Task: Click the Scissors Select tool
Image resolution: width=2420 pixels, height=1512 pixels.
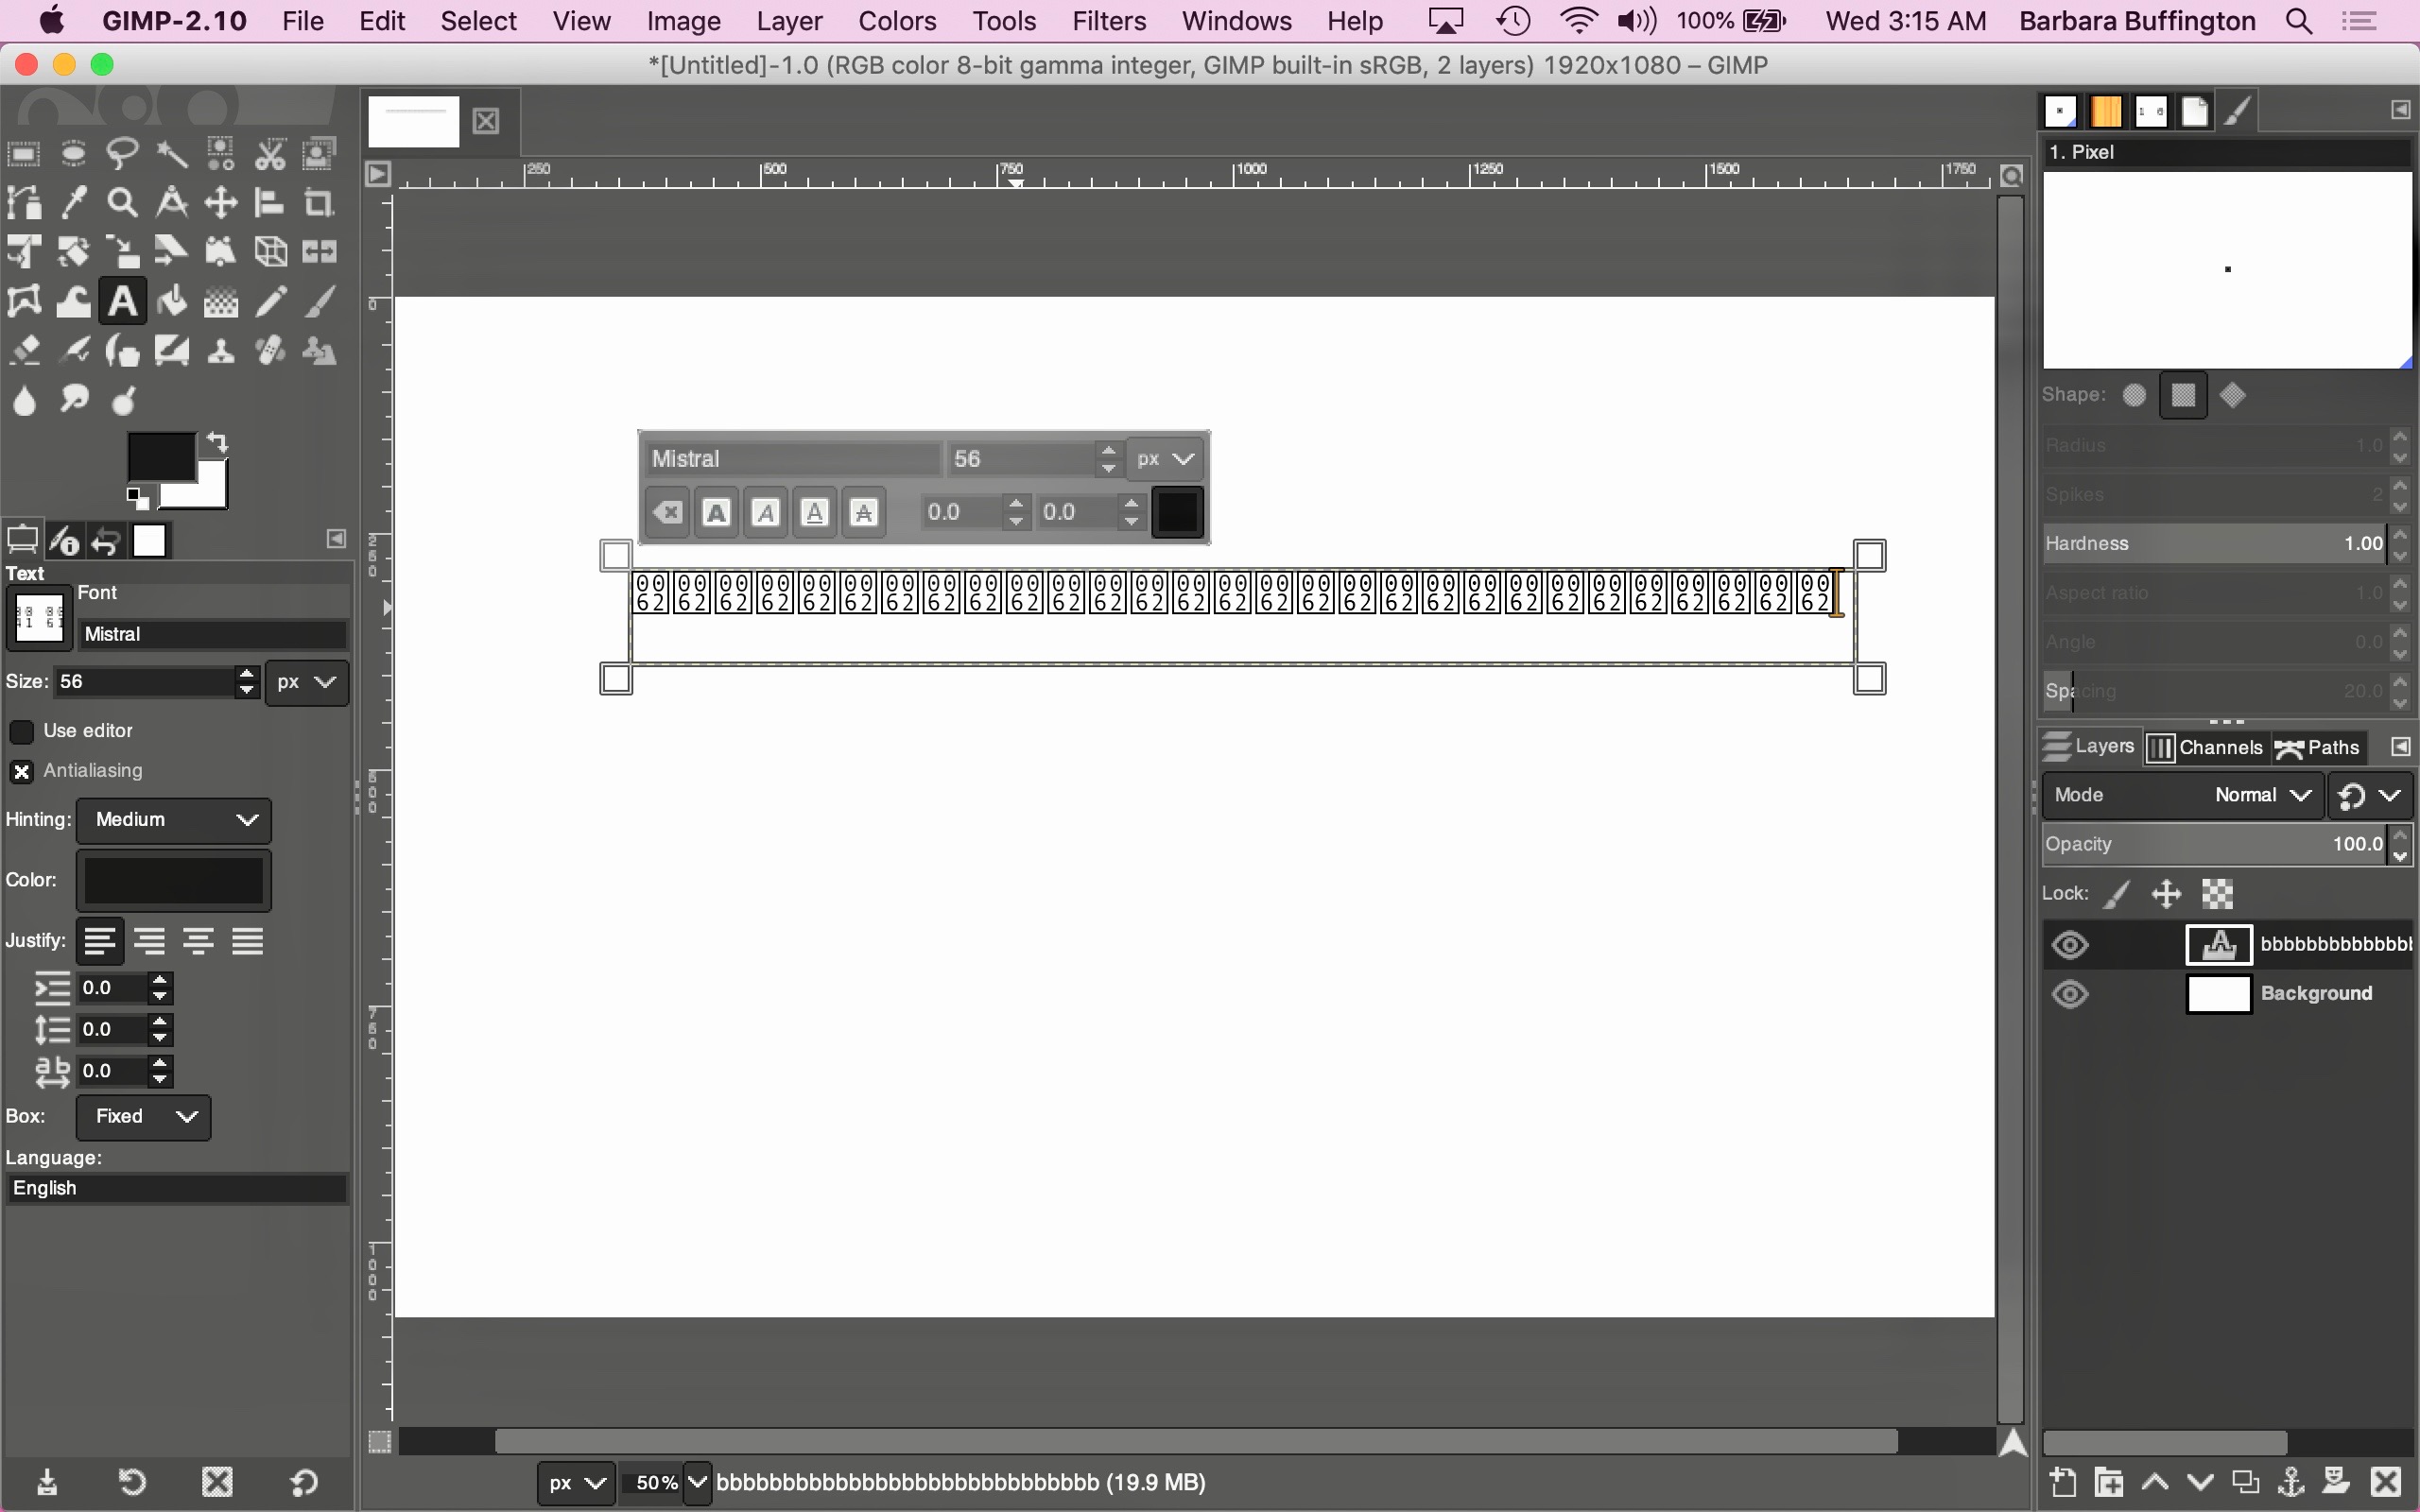Action: click(x=270, y=154)
